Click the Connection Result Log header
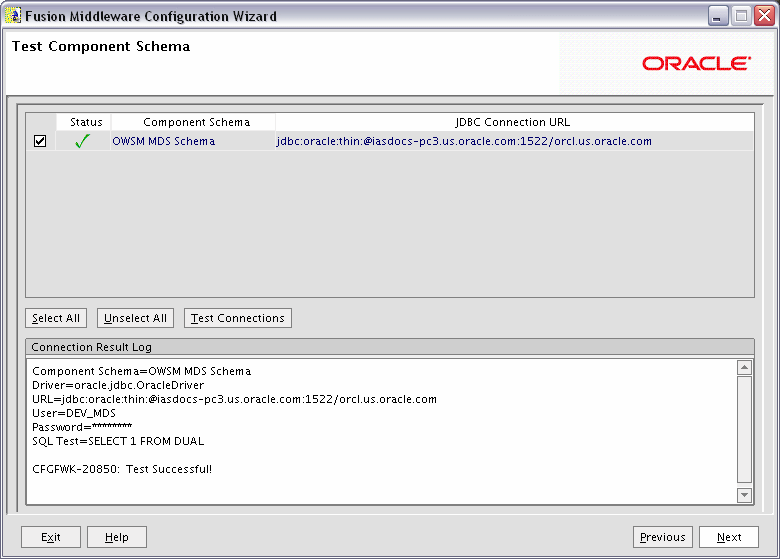This screenshot has width=780, height=559. tap(390, 347)
